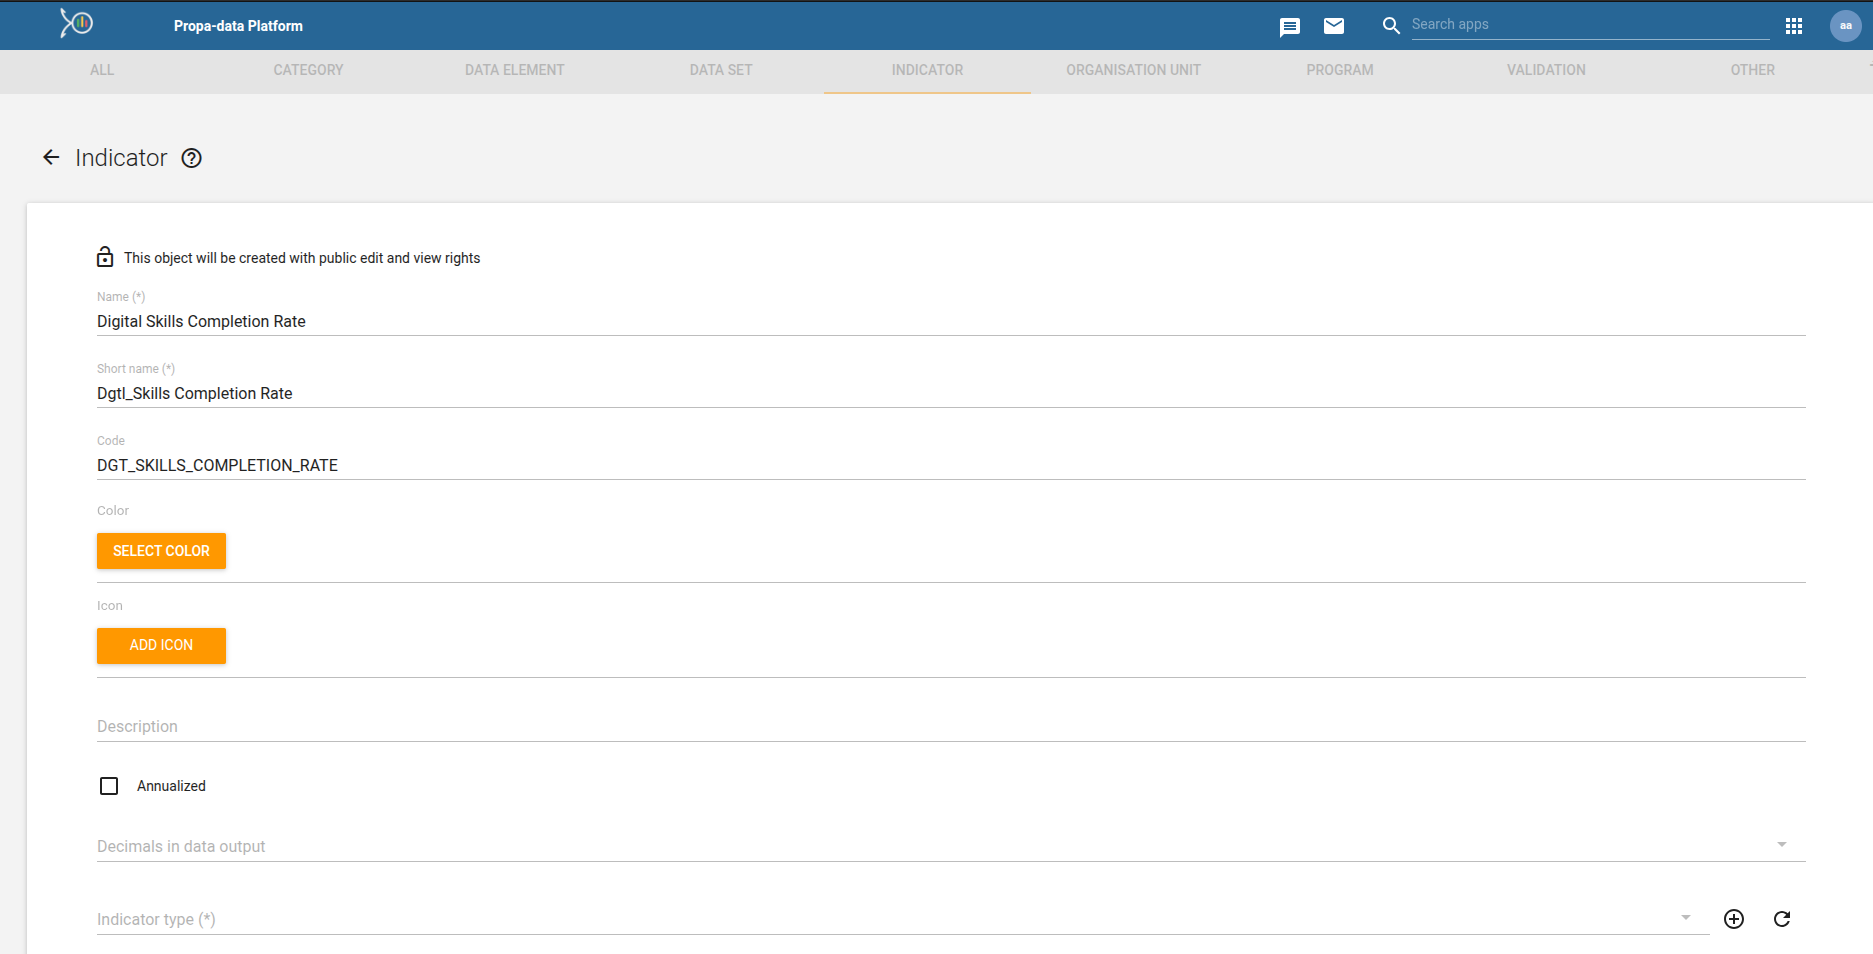
Task: Click the user profile avatar
Action: (1845, 26)
